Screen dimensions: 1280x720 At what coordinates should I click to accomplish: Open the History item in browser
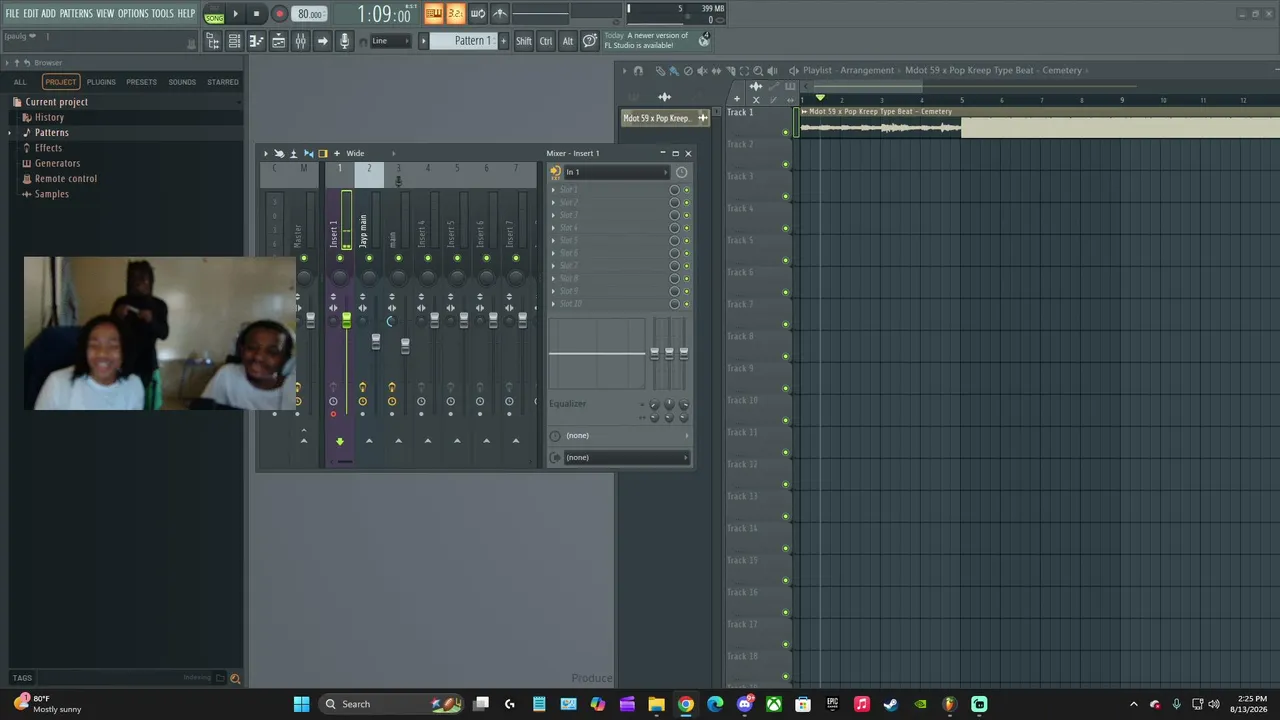click(x=49, y=117)
